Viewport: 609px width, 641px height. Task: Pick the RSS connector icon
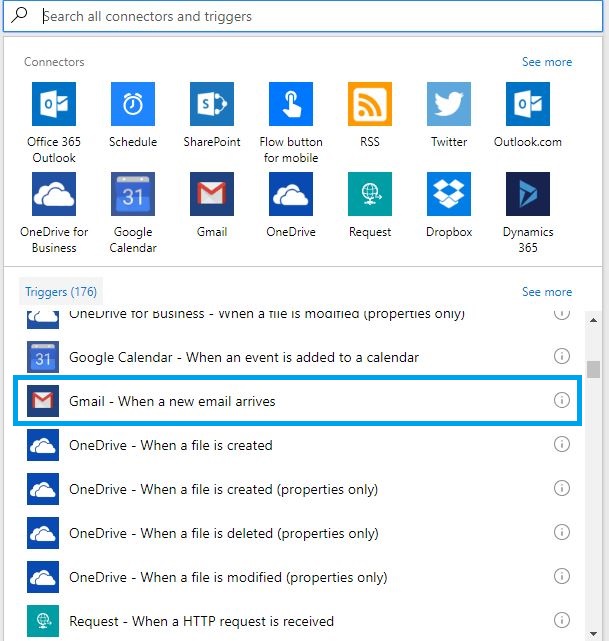[369, 104]
